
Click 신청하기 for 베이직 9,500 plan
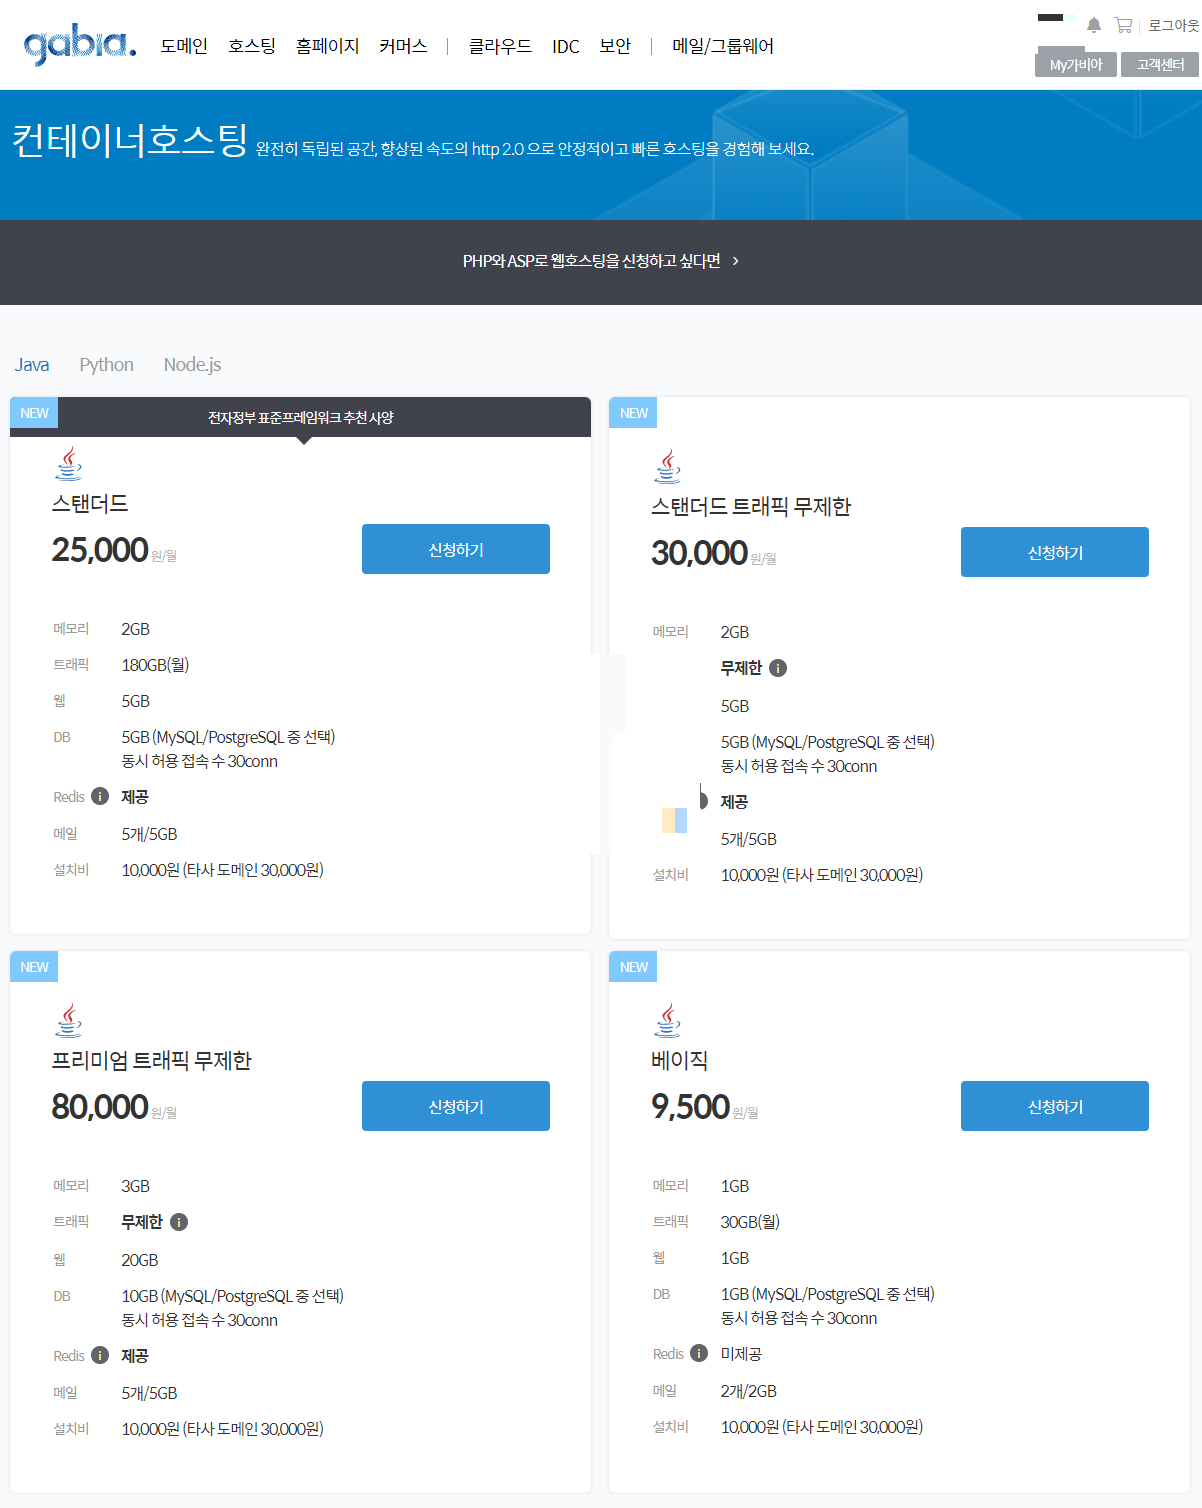coord(1055,1106)
